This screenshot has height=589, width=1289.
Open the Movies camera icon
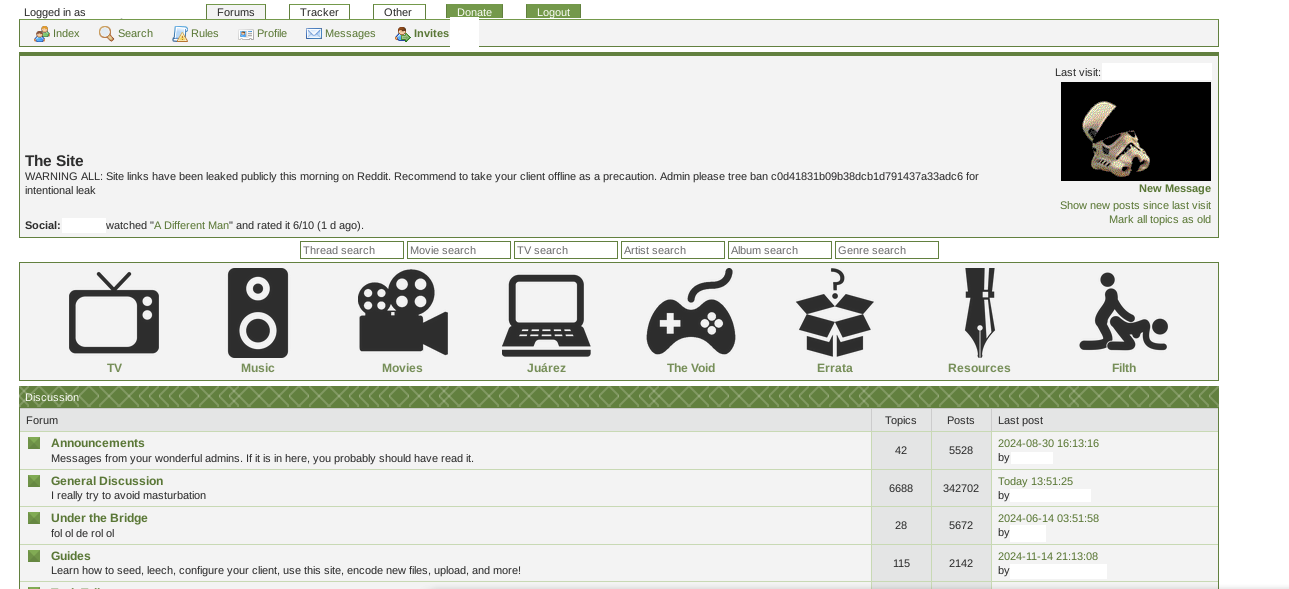tap(403, 311)
